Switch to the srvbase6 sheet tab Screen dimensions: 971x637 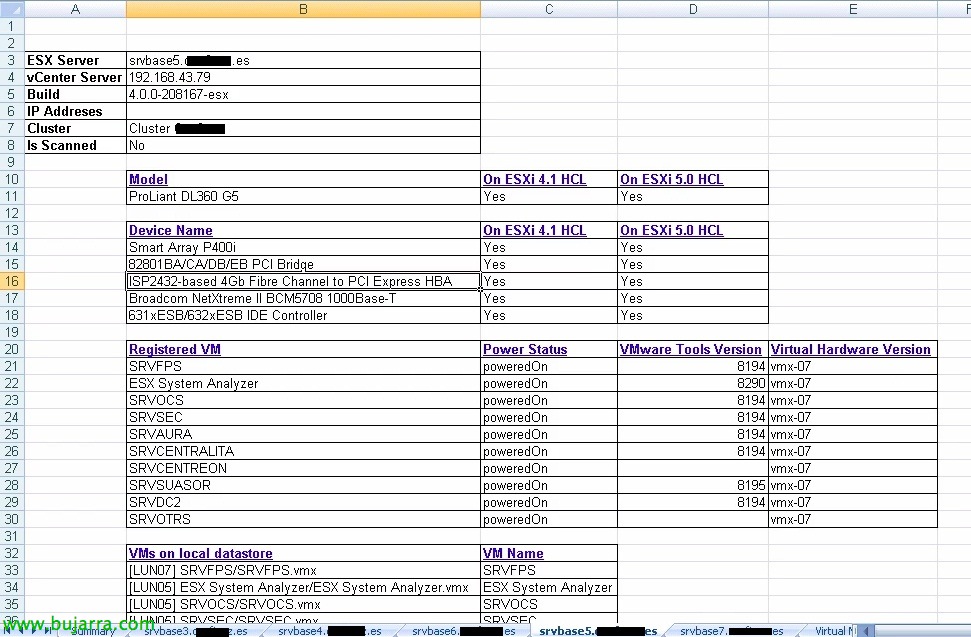[x=463, y=631]
